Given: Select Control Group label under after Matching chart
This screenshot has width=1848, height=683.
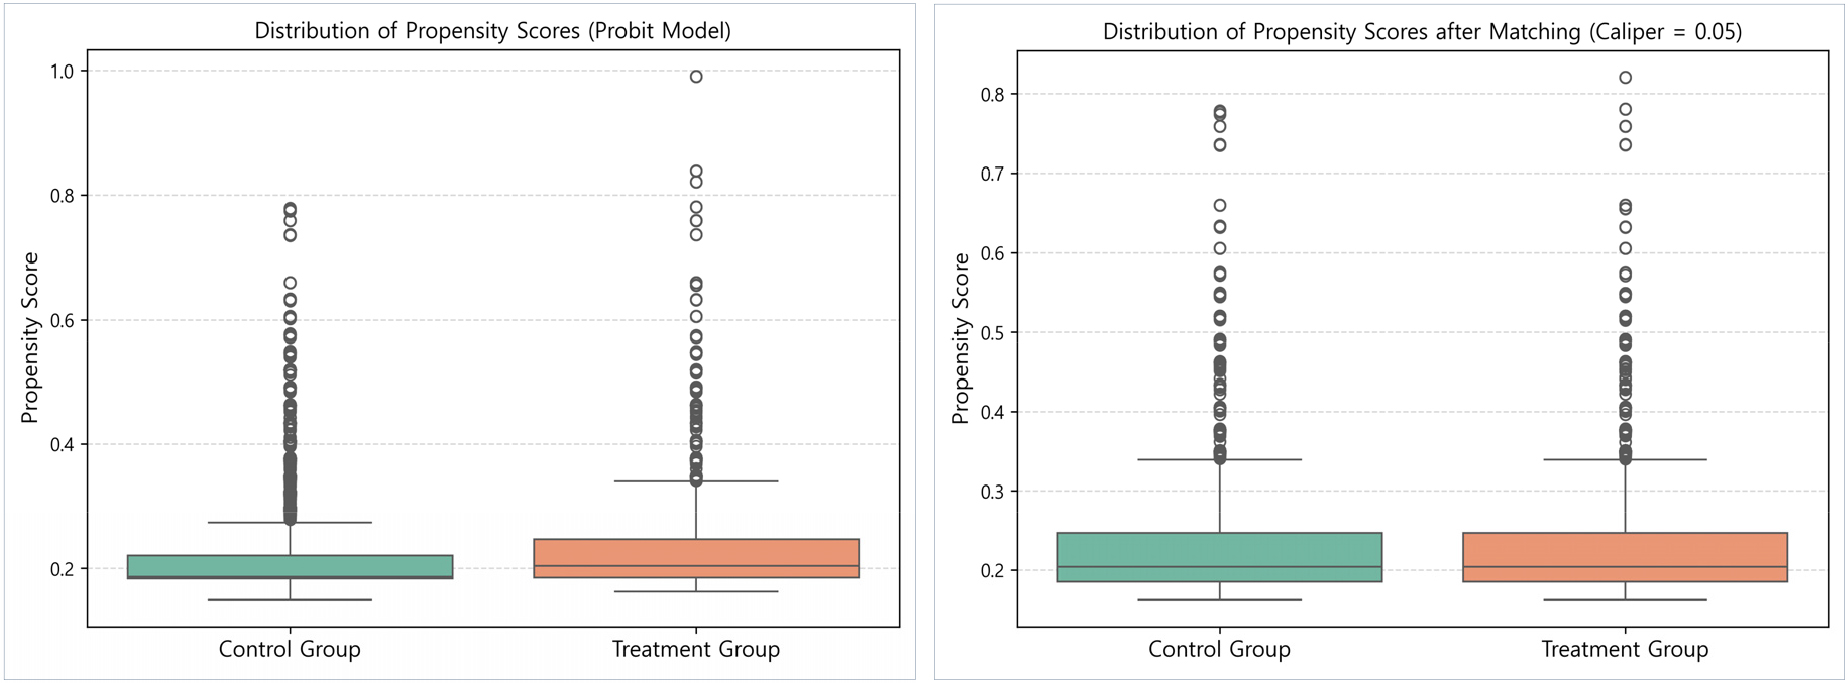Looking at the screenshot, I should pos(1219,650).
